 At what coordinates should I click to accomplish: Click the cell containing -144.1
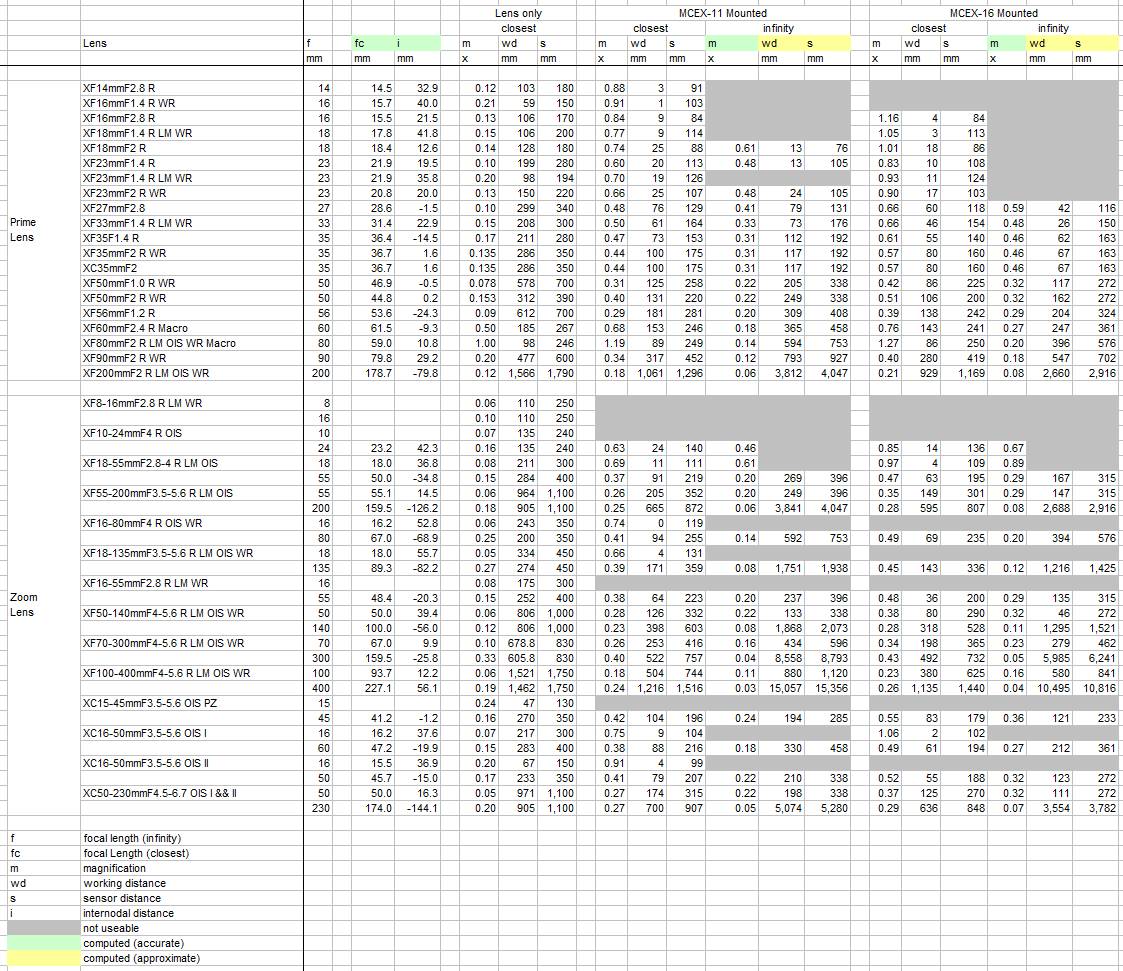[418, 809]
